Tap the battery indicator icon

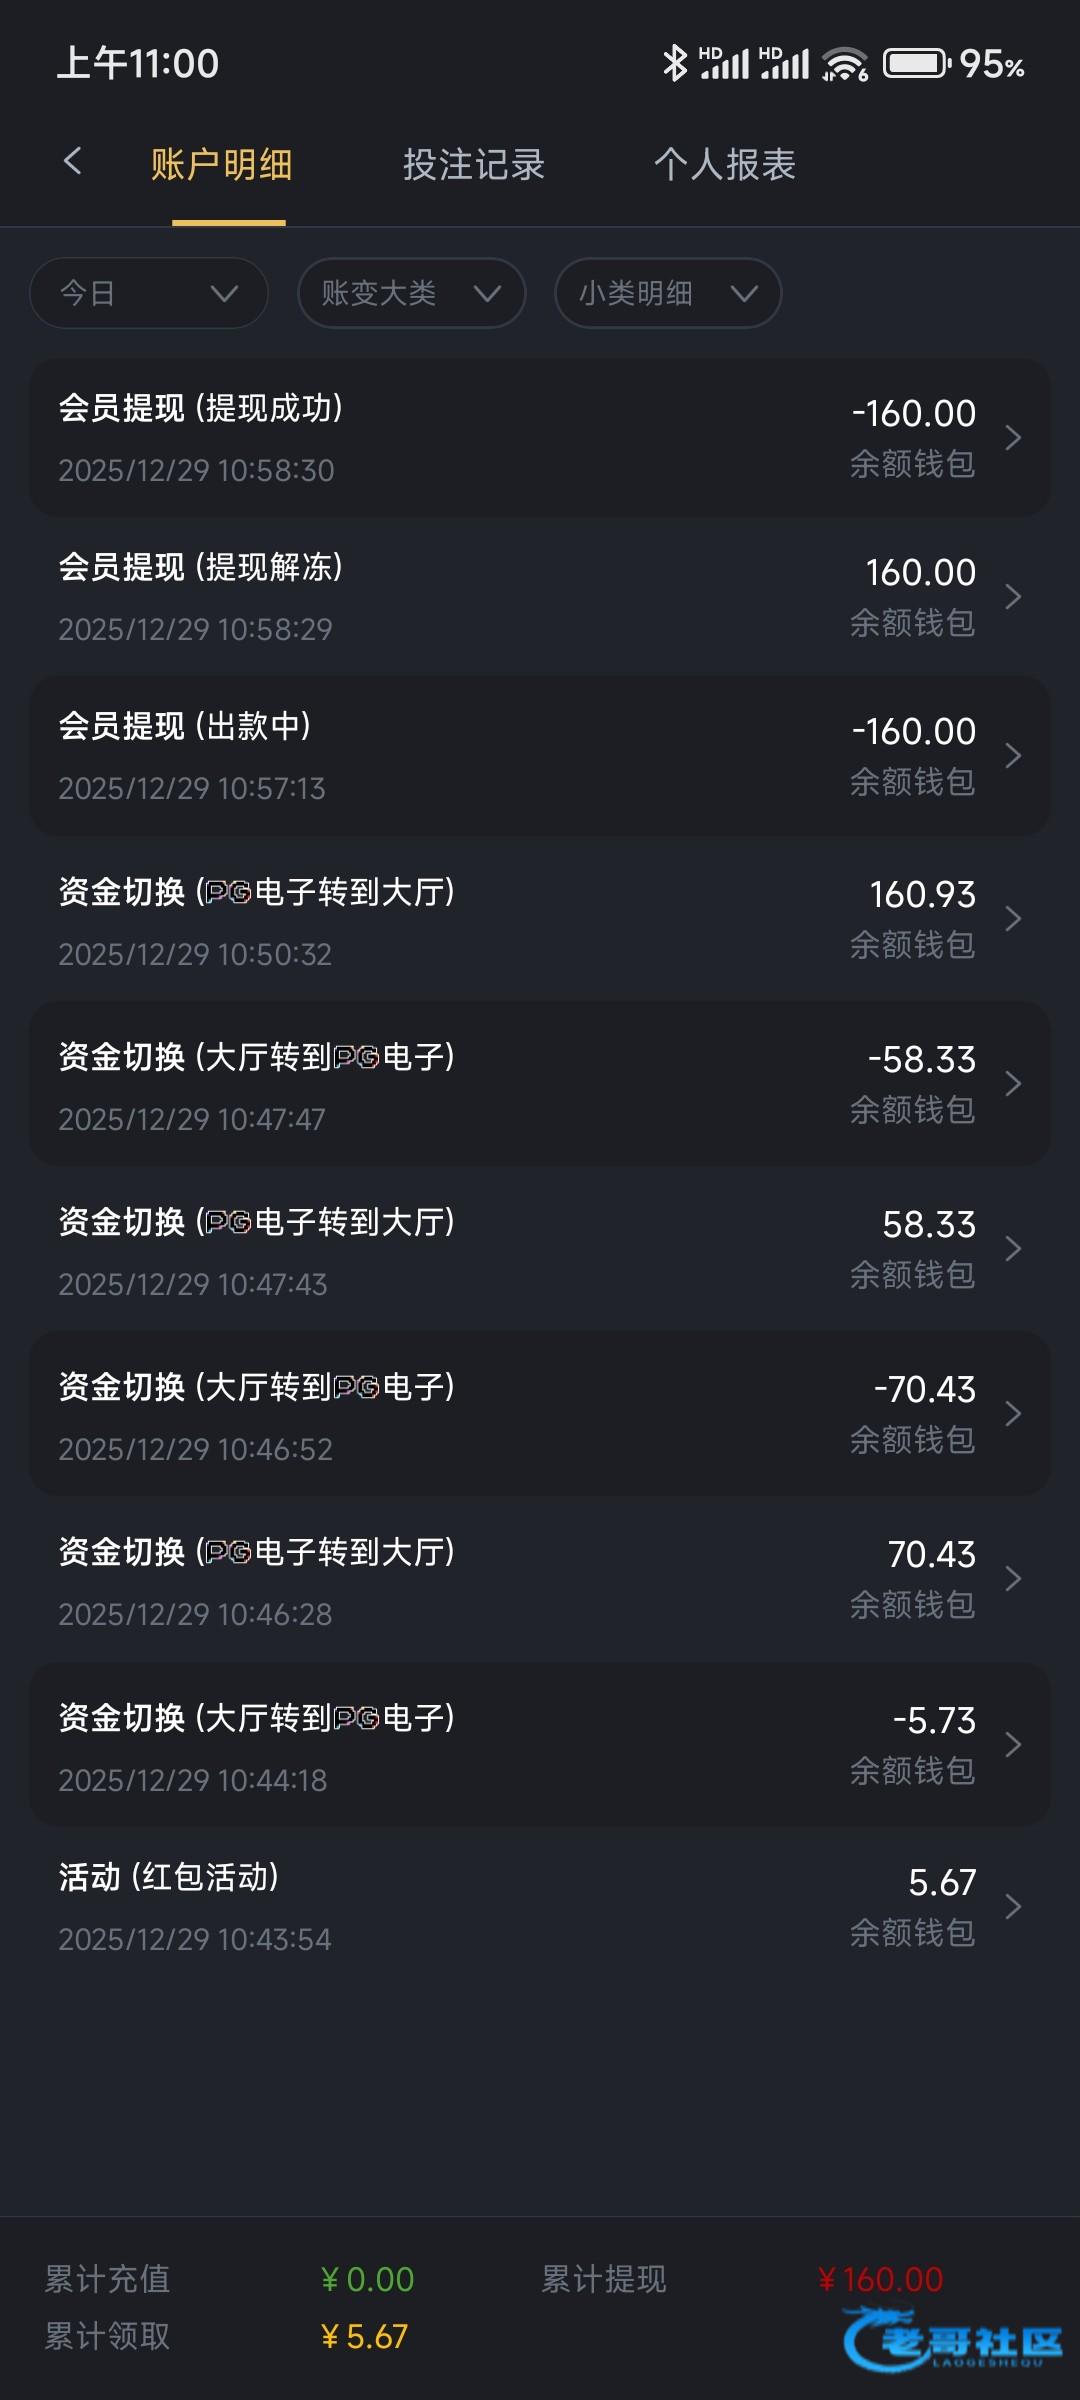tap(915, 64)
